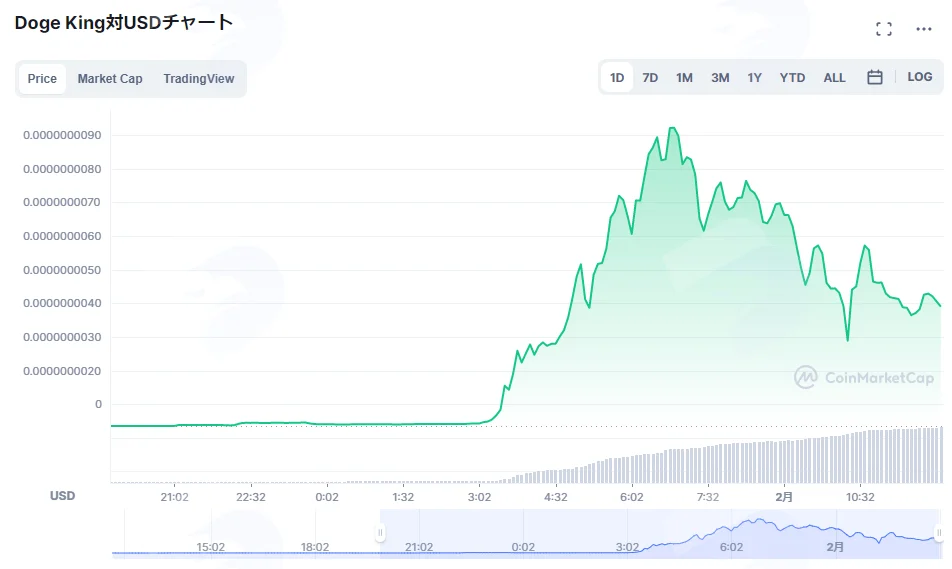Open the calendar date range picker
Image resolution: width=952 pixels, height=569 pixels.
(x=874, y=77)
